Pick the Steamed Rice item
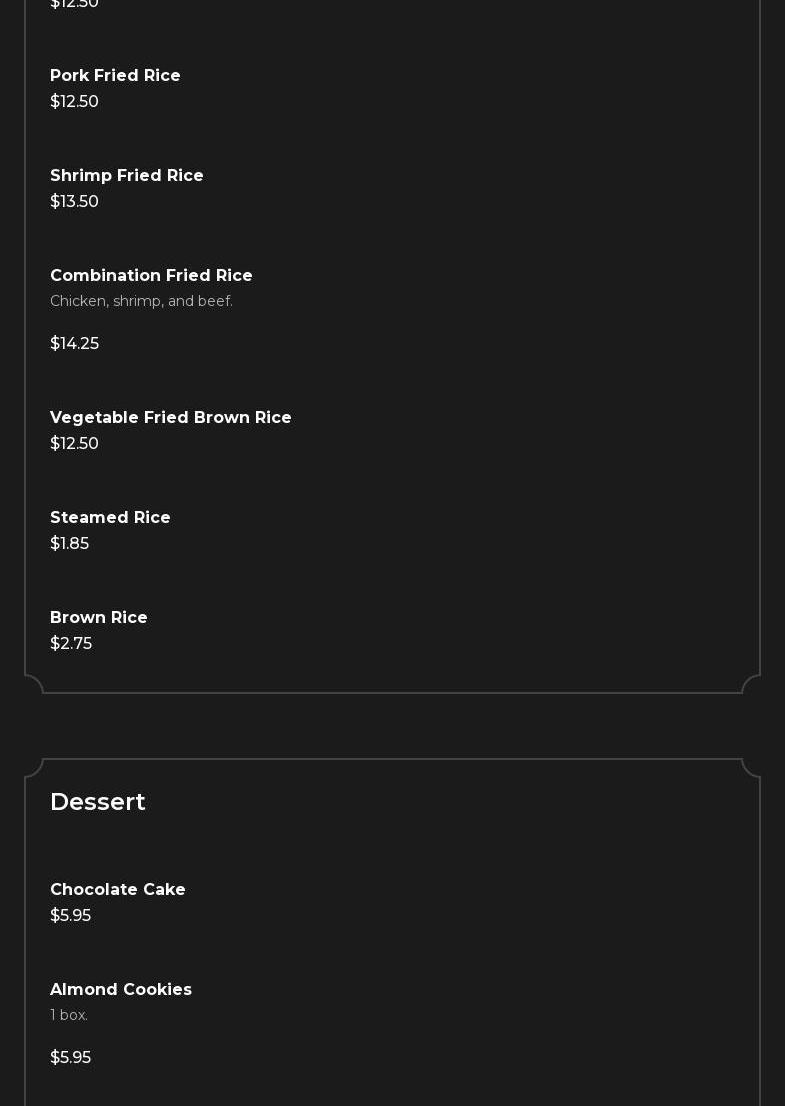 click(110, 518)
